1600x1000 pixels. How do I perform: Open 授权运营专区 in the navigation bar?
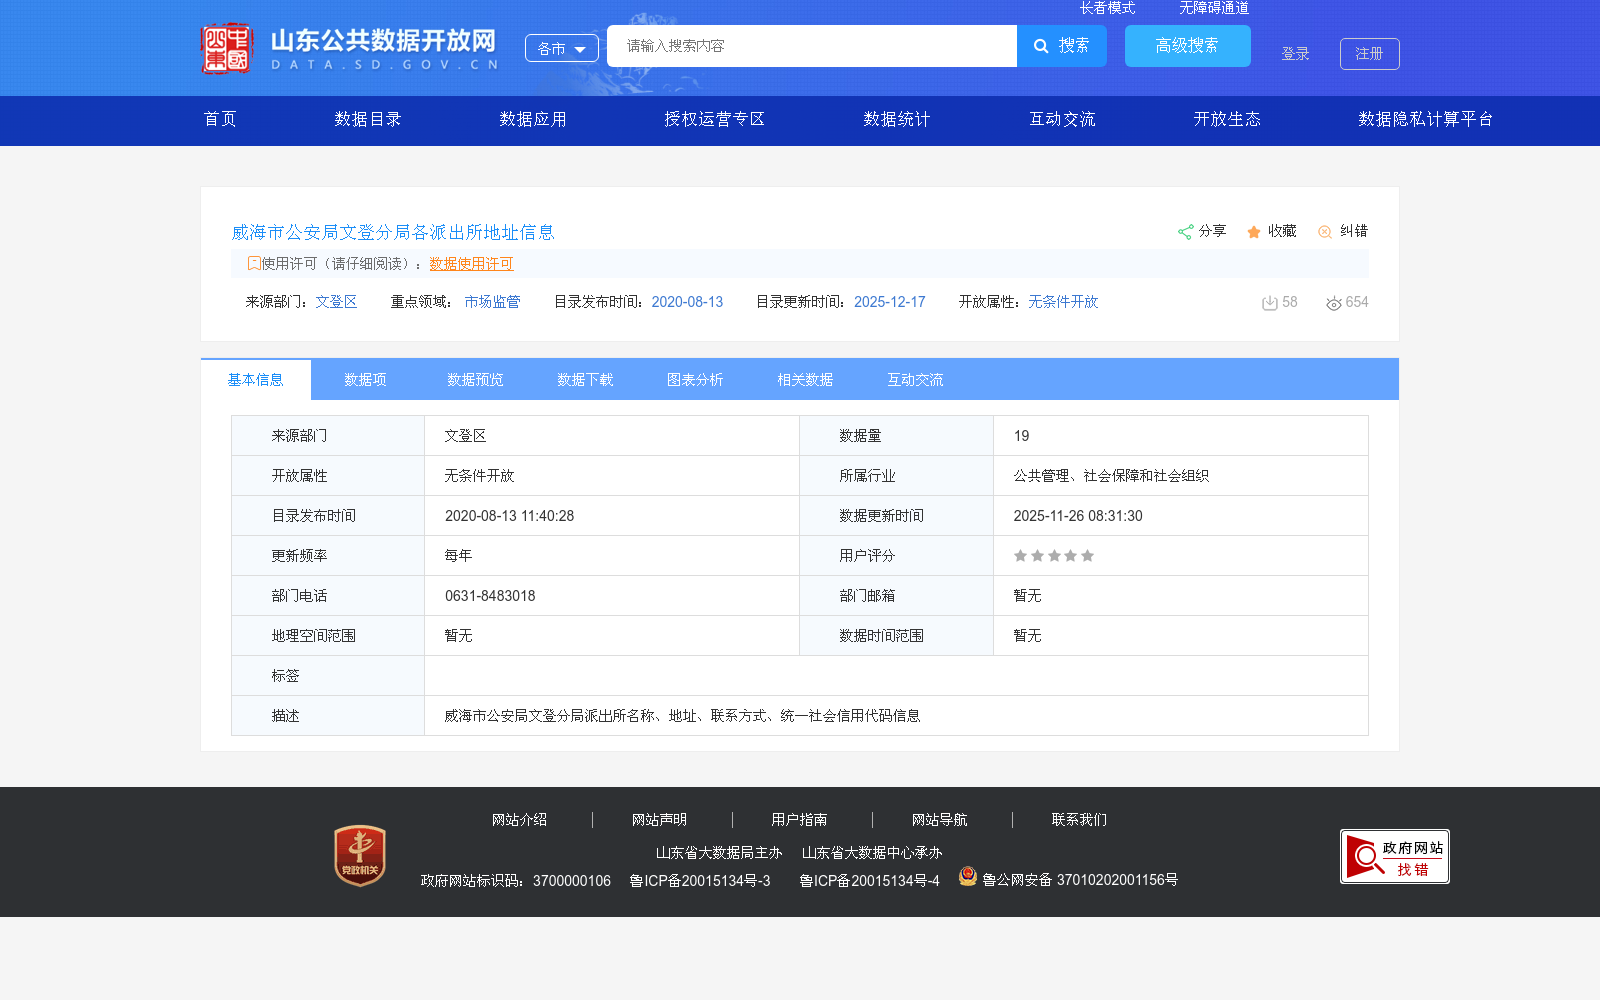click(x=715, y=119)
